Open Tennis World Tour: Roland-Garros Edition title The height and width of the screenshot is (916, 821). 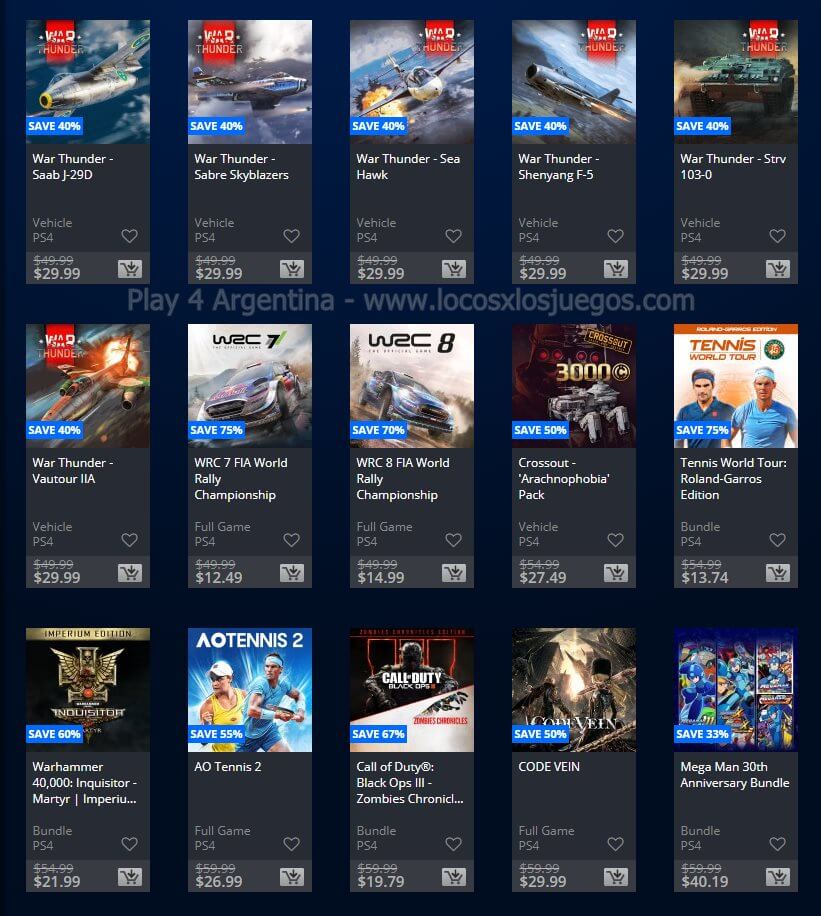point(733,478)
